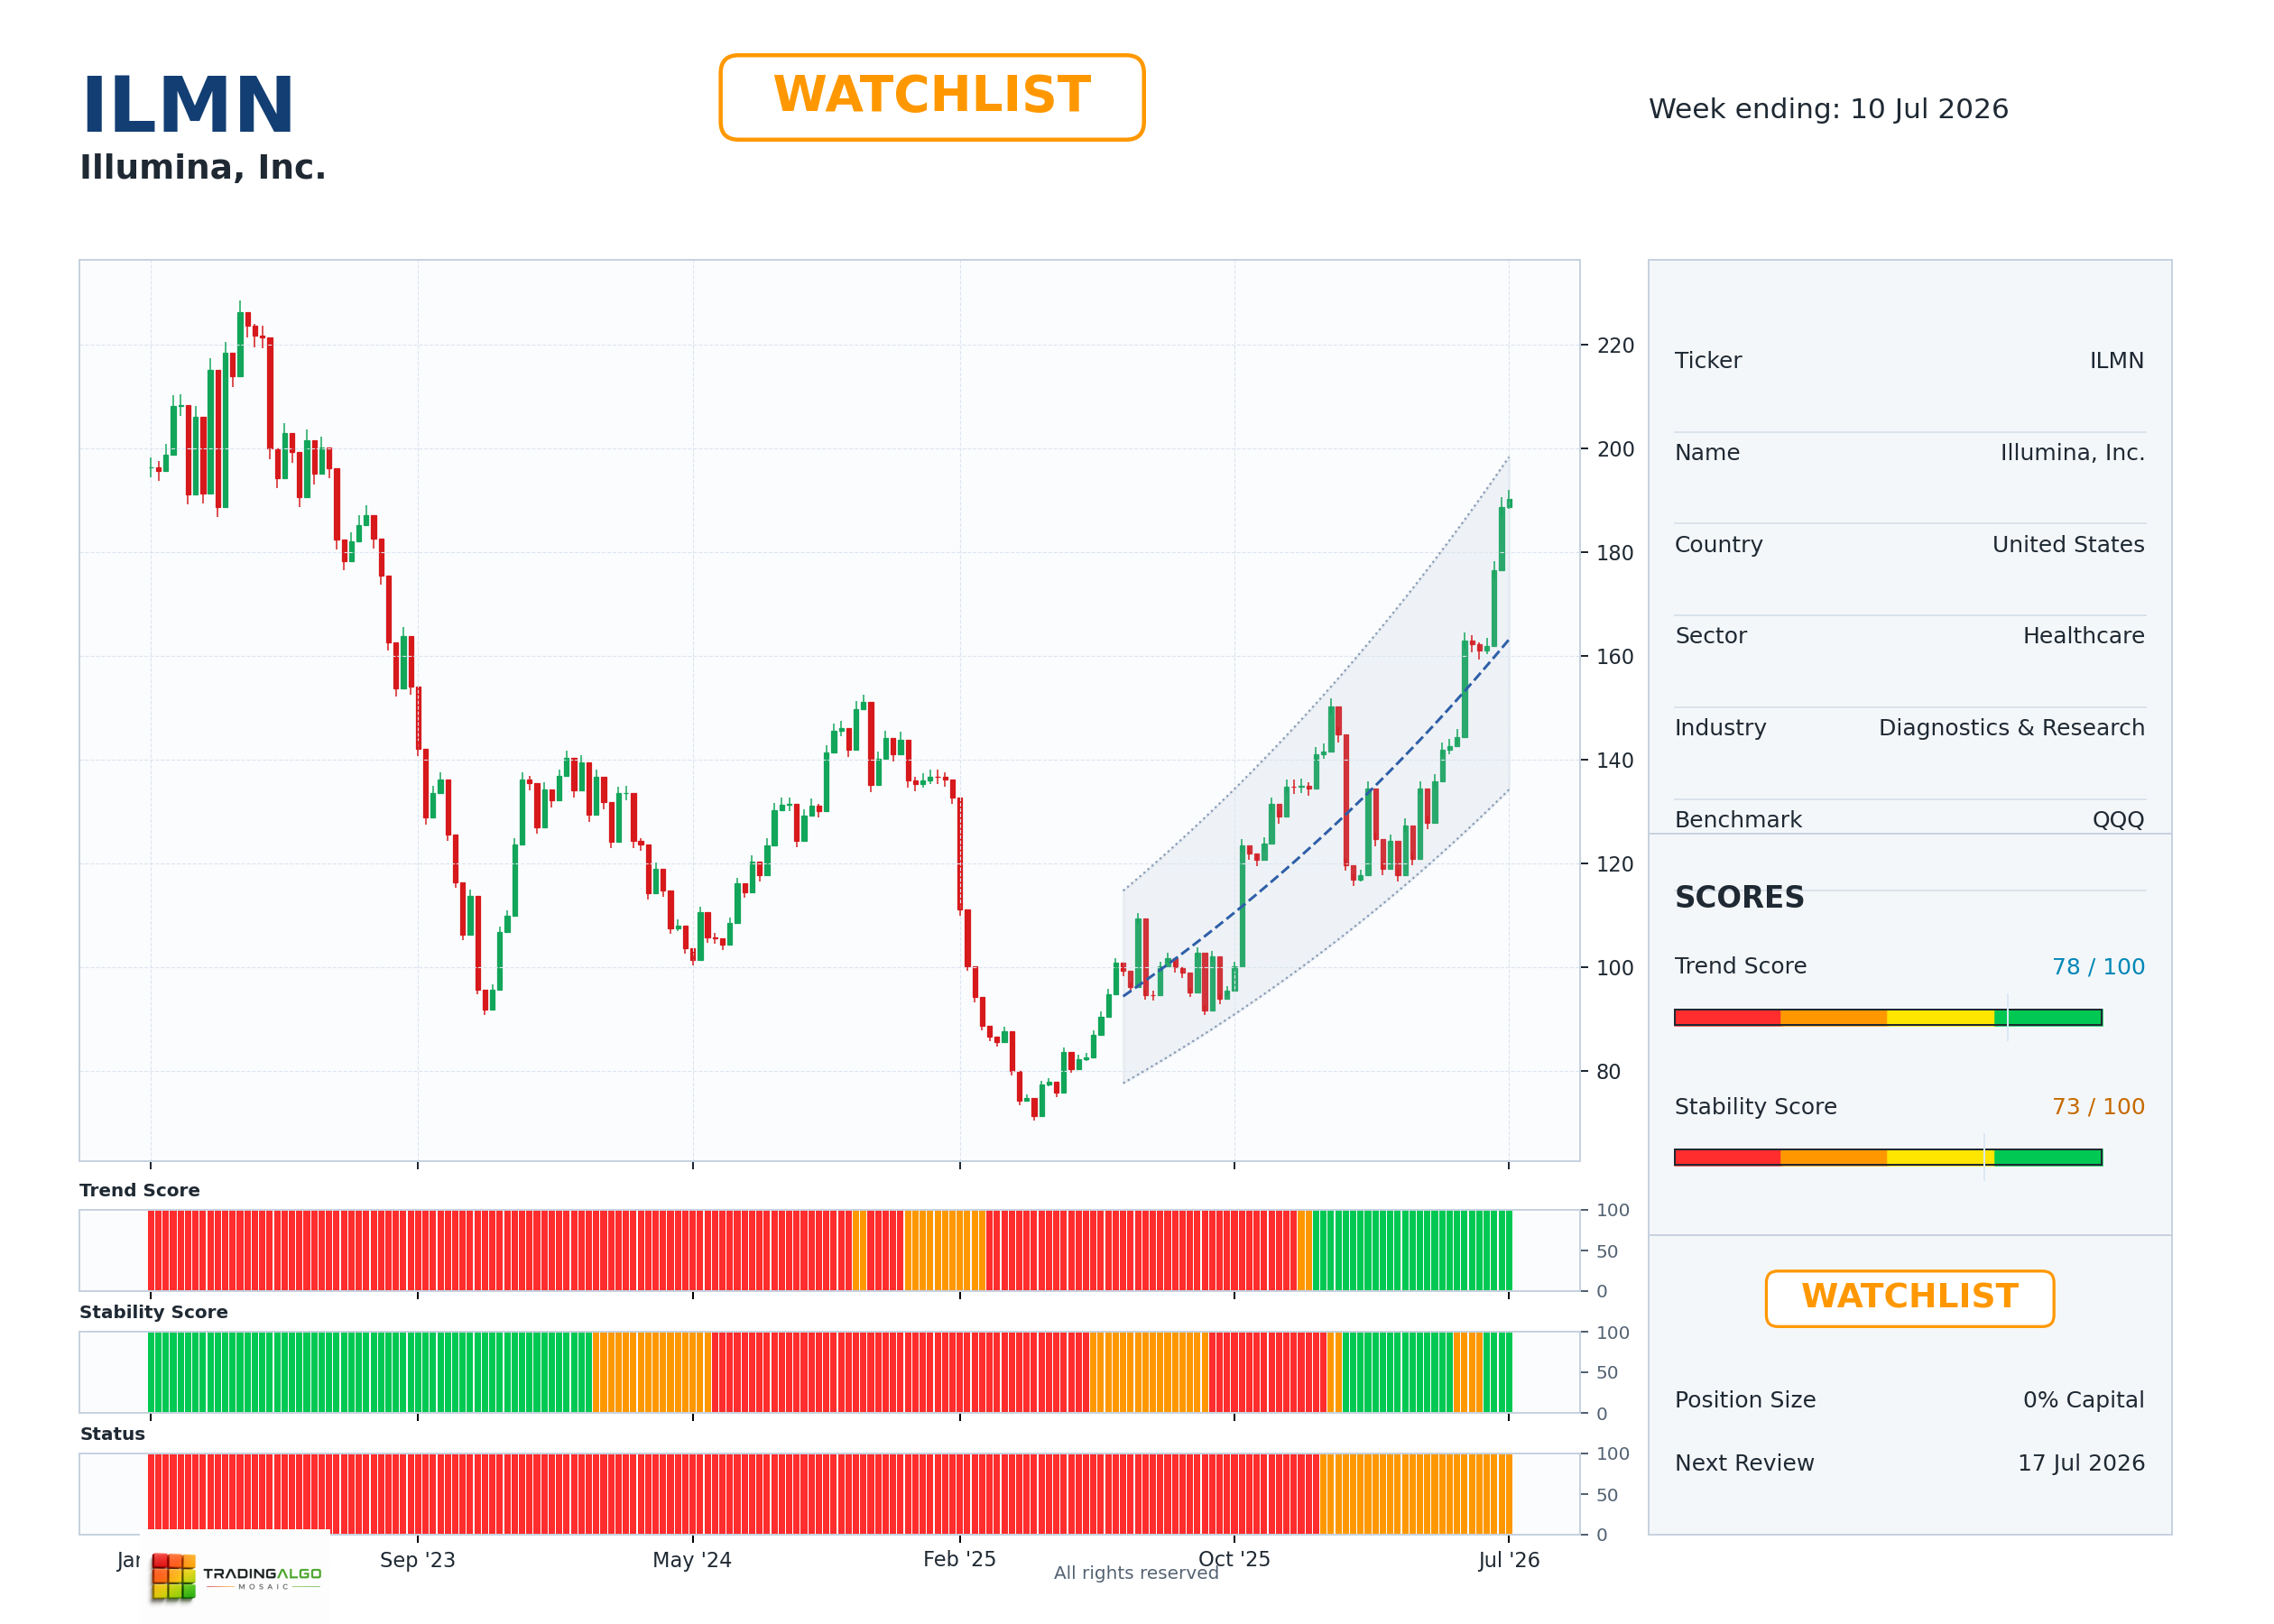
Task: Click the 80 price axis label
Action: pyautogui.click(x=1608, y=1072)
